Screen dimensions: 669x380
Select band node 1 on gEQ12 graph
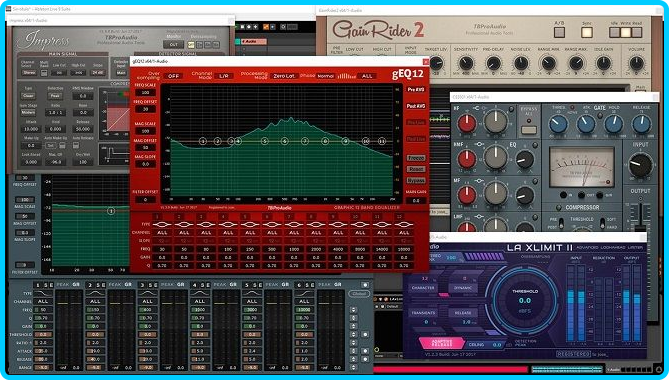[203, 141]
